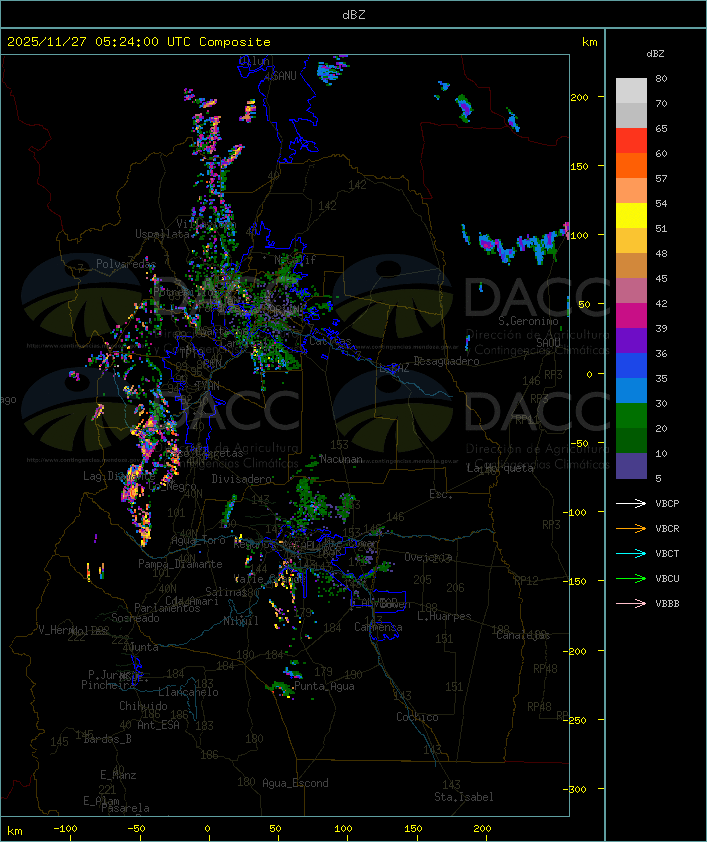Click the 0 tick on bottom horizontal axis

point(208,829)
